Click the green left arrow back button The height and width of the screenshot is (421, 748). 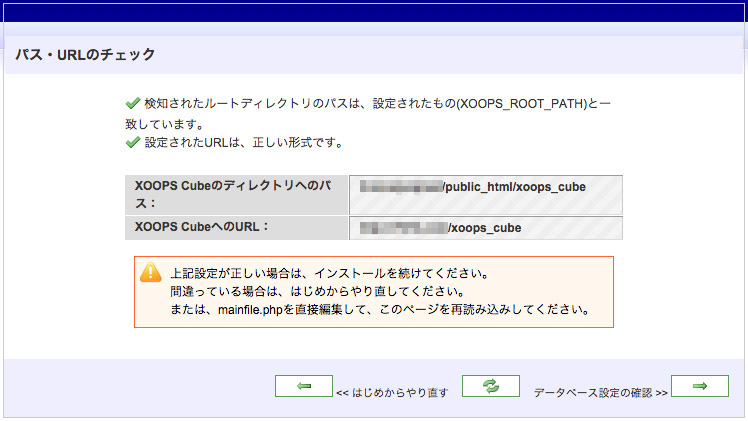pyautogui.click(x=304, y=386)
